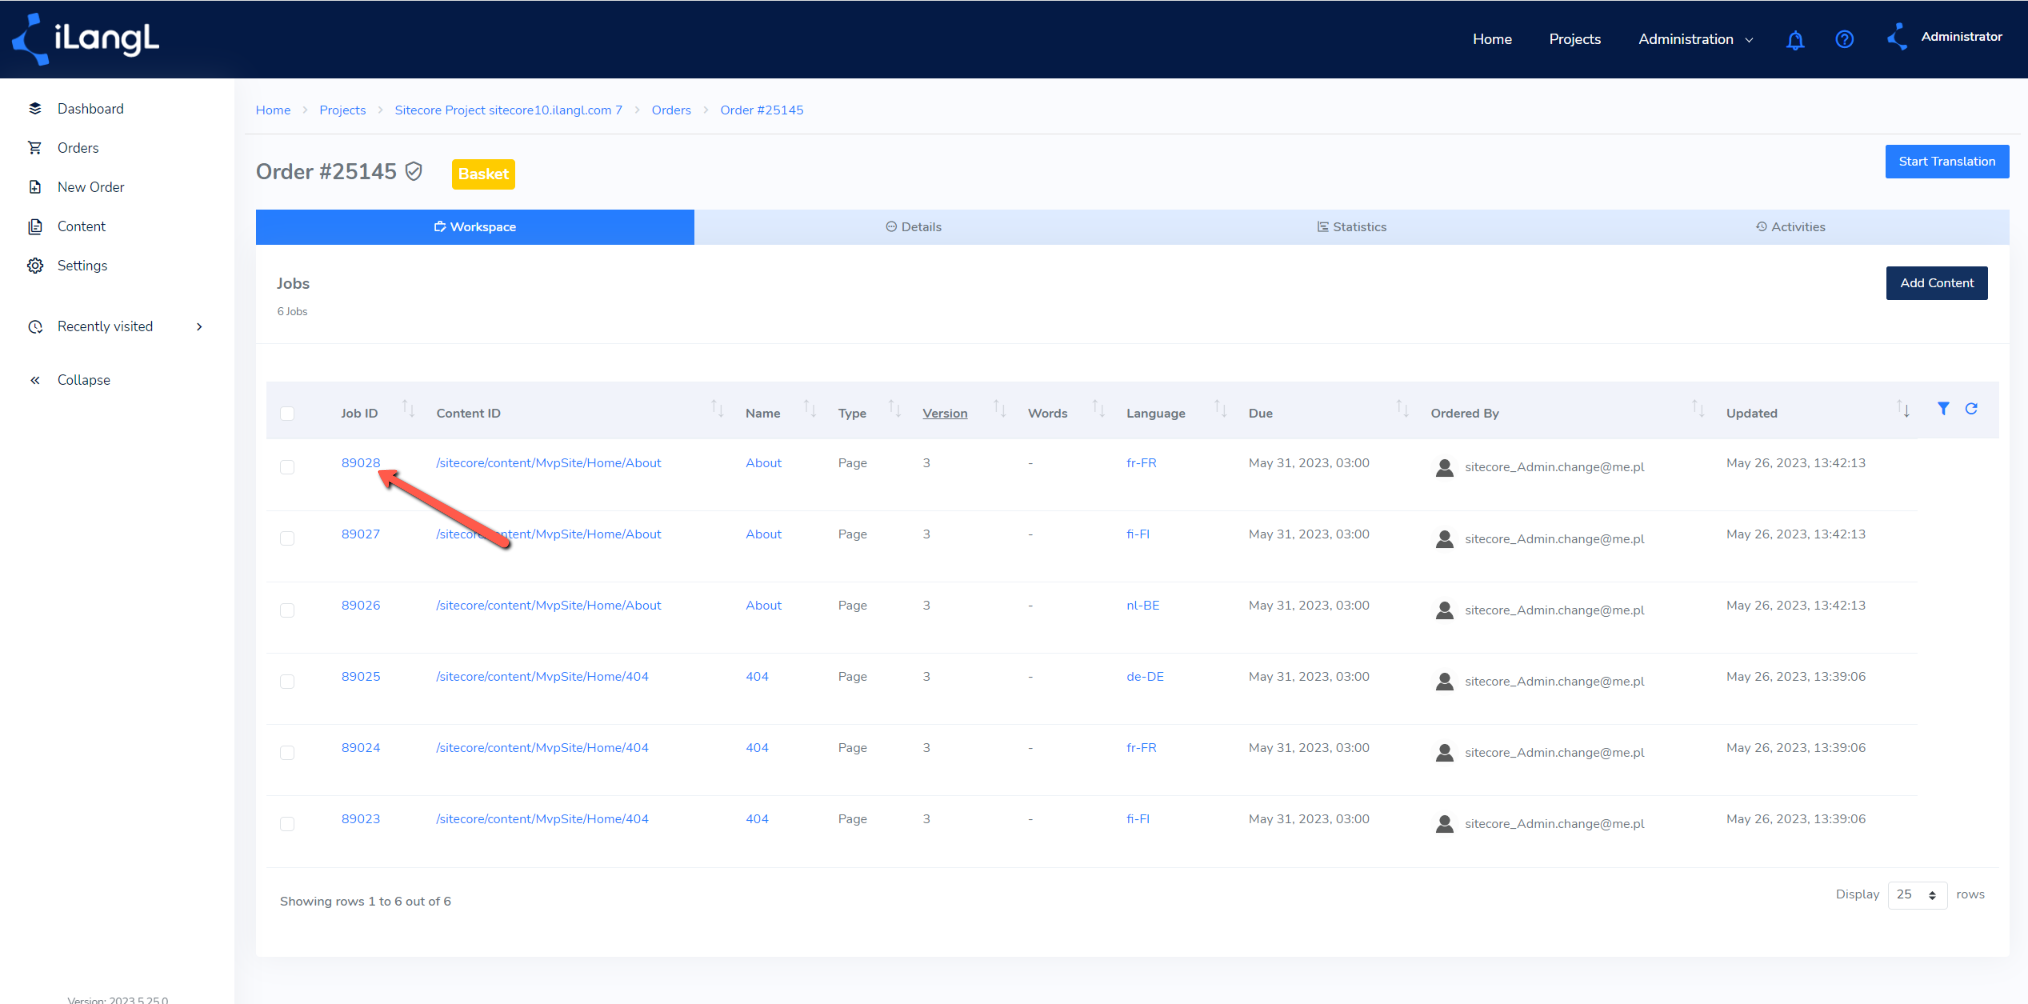The image size is (2028, 1004).
Task: Check the box for job 89023
Action: [288, 824]
